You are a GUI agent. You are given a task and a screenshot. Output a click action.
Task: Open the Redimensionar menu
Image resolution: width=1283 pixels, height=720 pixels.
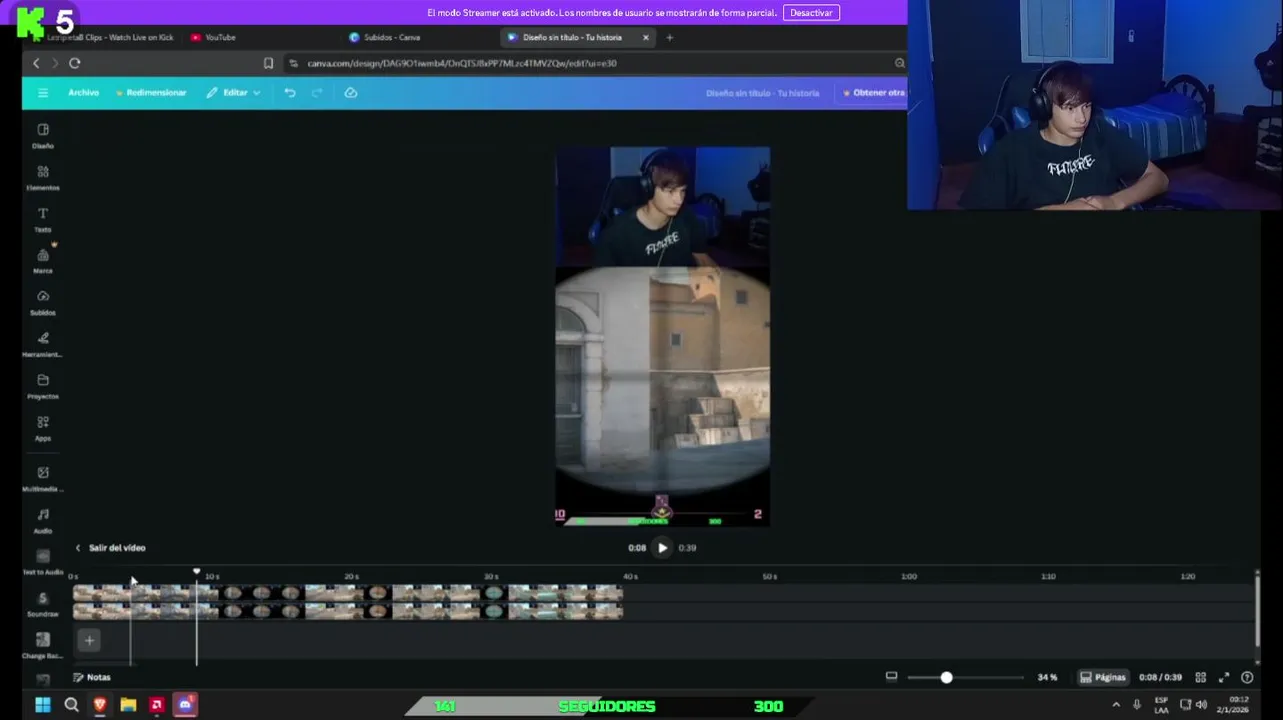tap(151, 93)
